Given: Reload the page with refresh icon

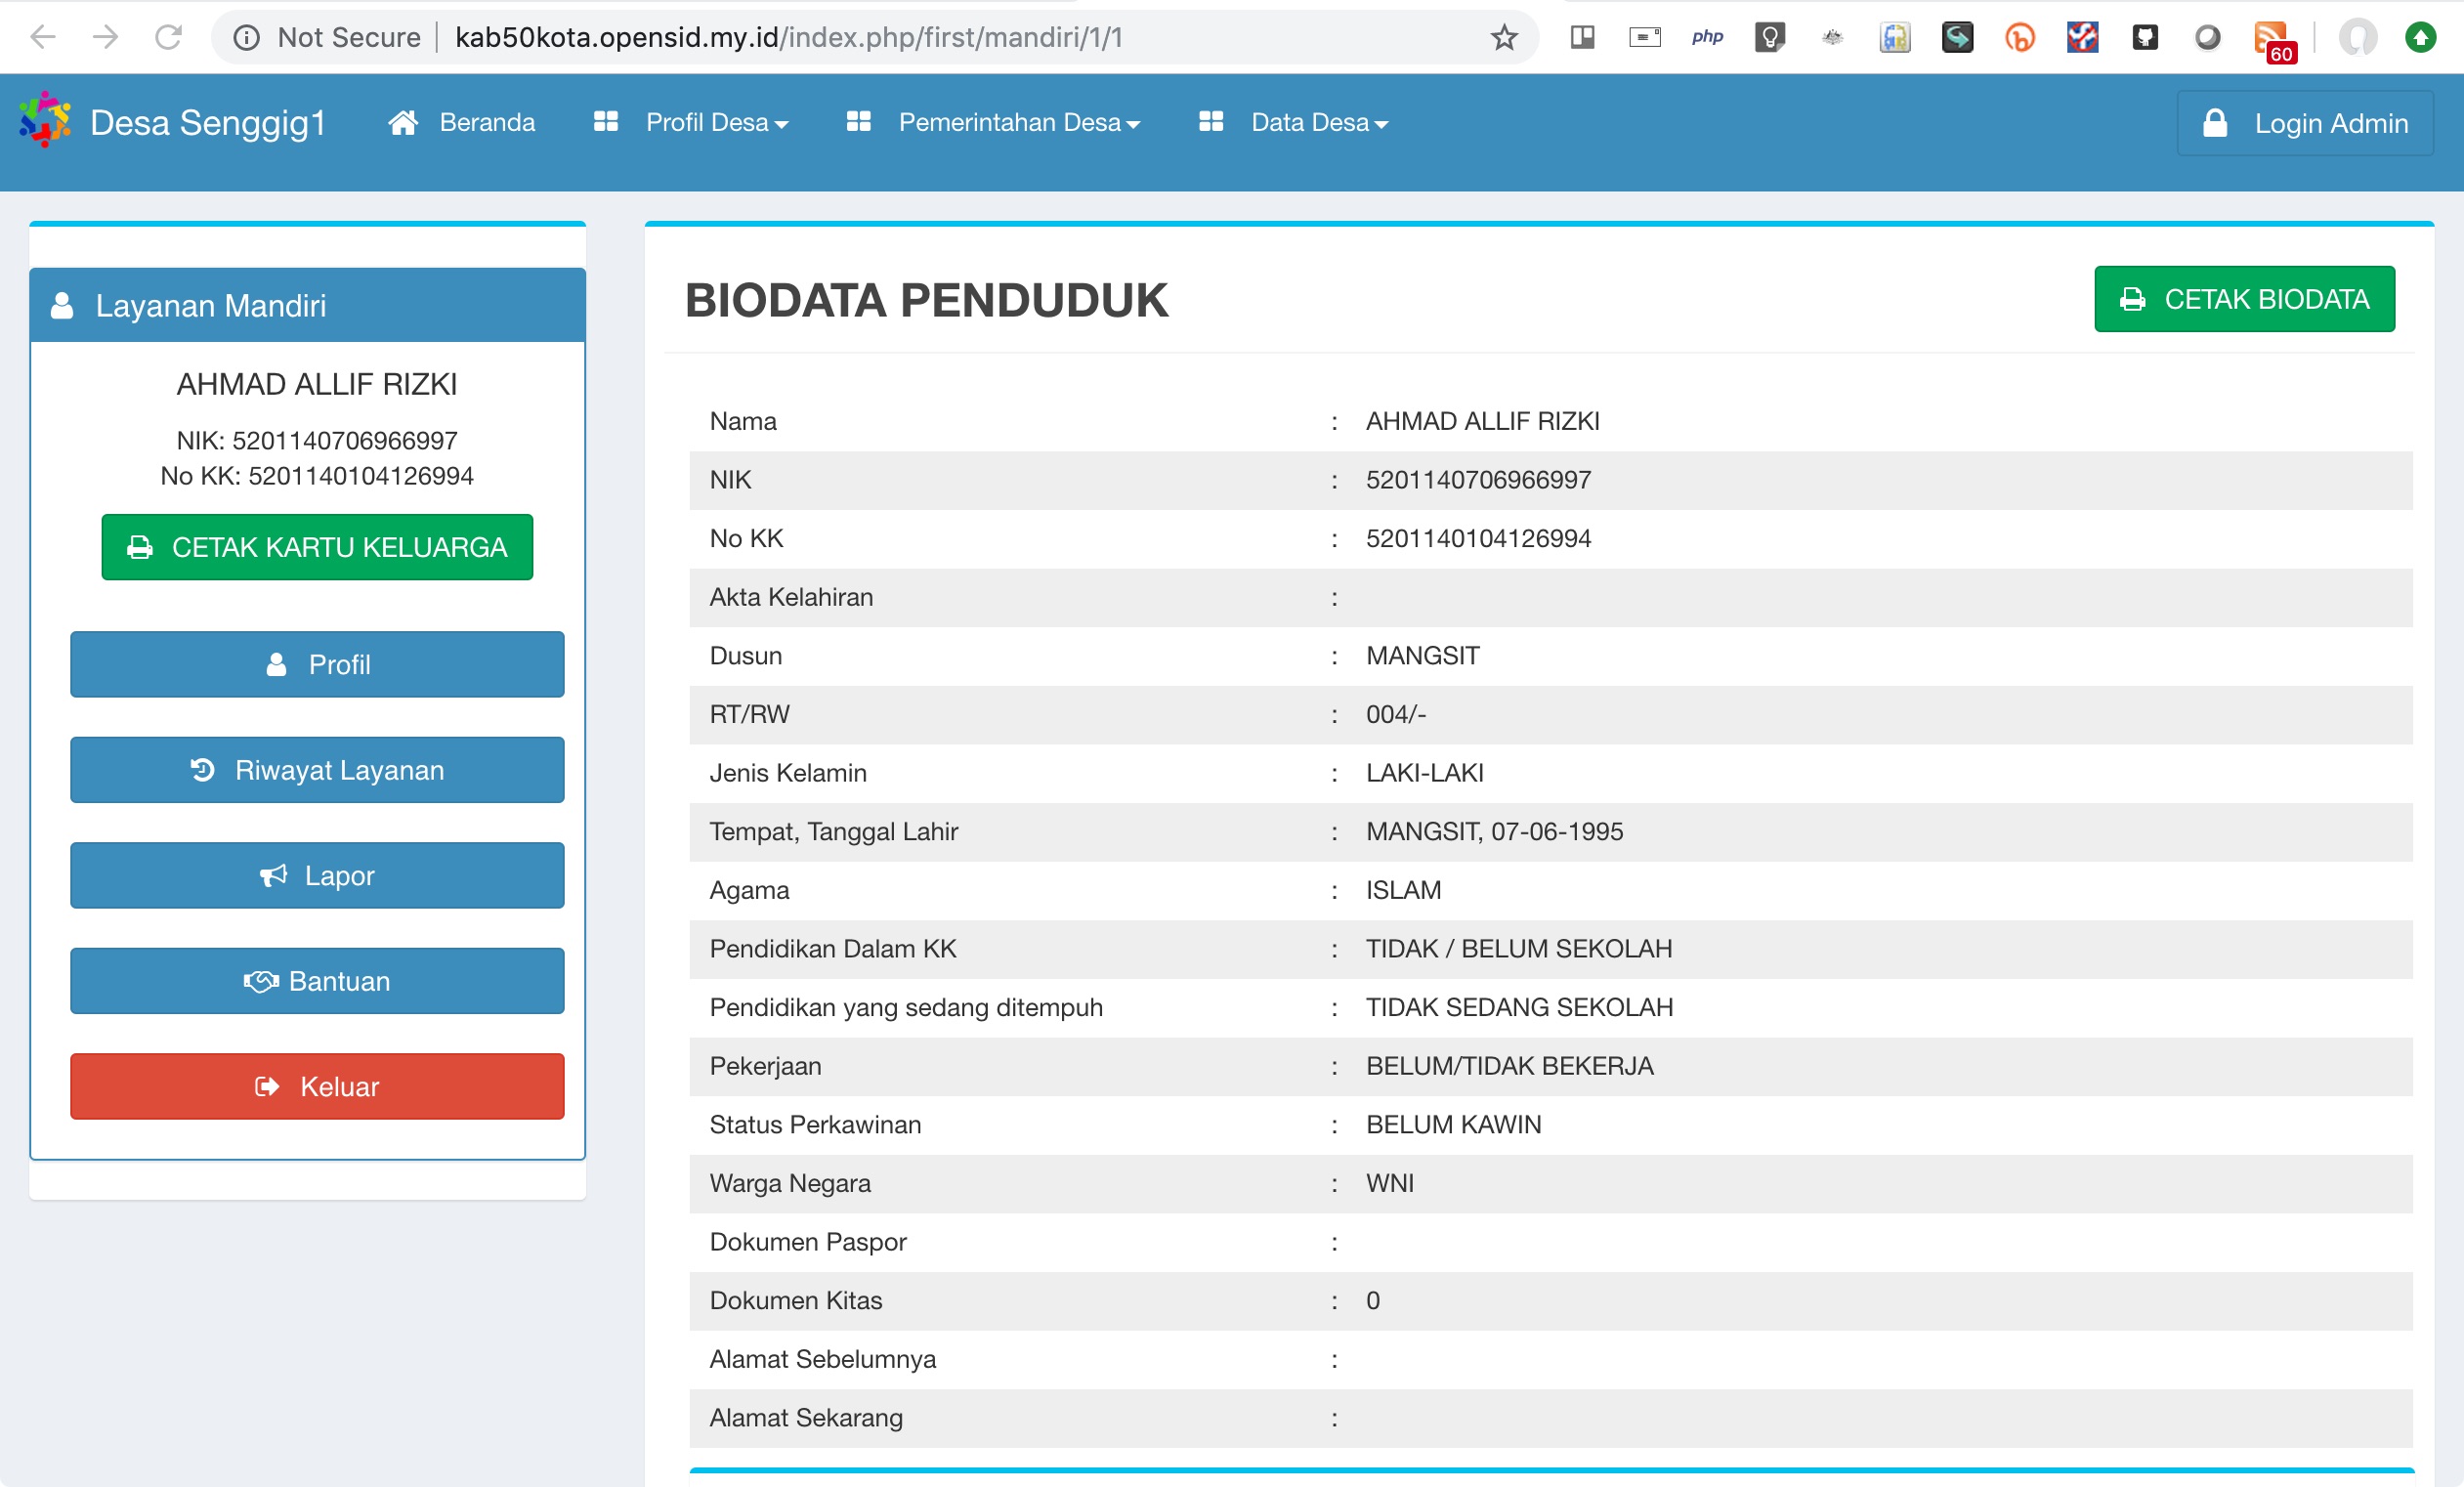Looking at the screenshot, I should point(168,37).
